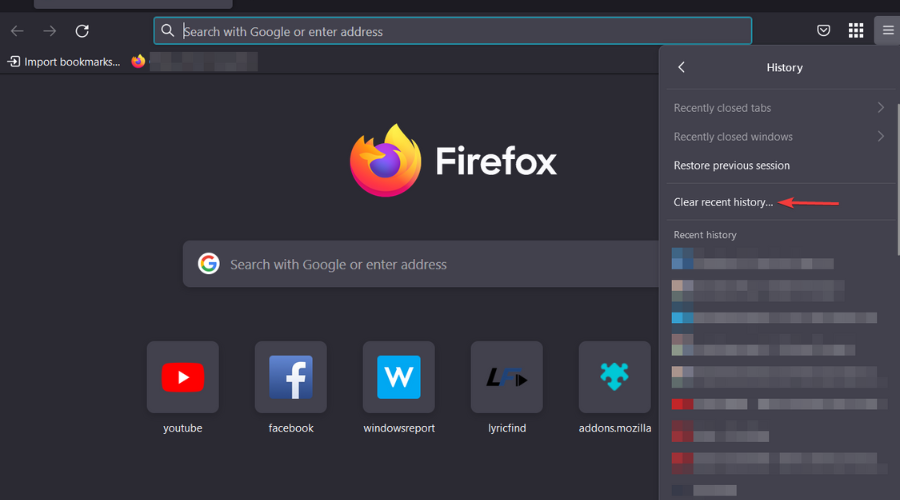Click the magnifier icon in address bar

click(x=167, y=30)
